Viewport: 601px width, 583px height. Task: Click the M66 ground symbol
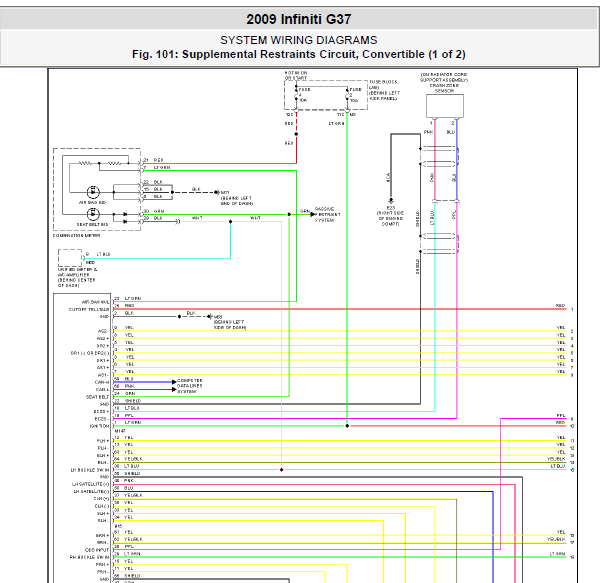(x=209, y=316)
